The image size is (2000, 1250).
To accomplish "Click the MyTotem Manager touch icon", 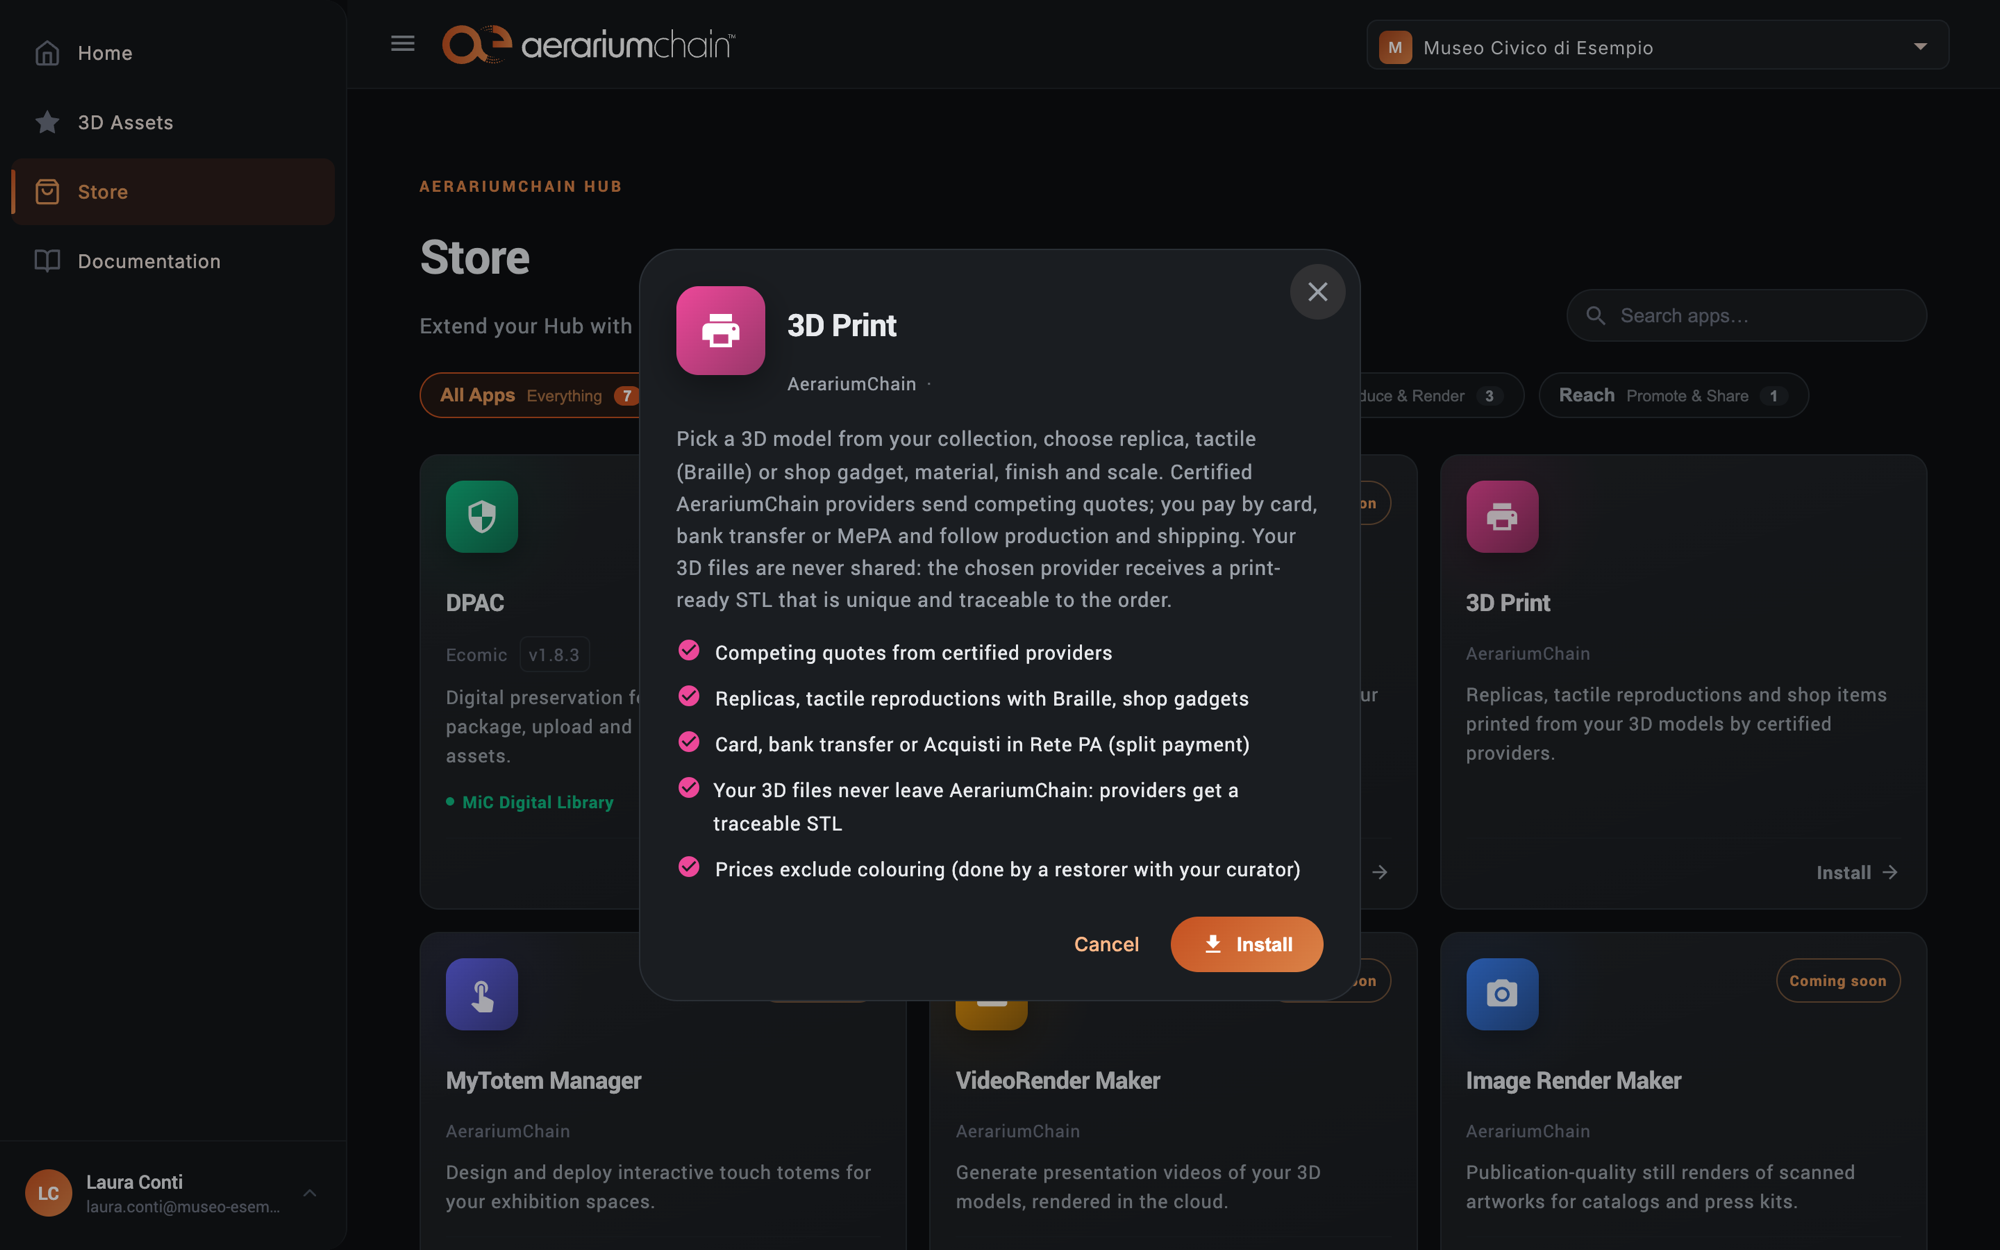I will 482,994.
